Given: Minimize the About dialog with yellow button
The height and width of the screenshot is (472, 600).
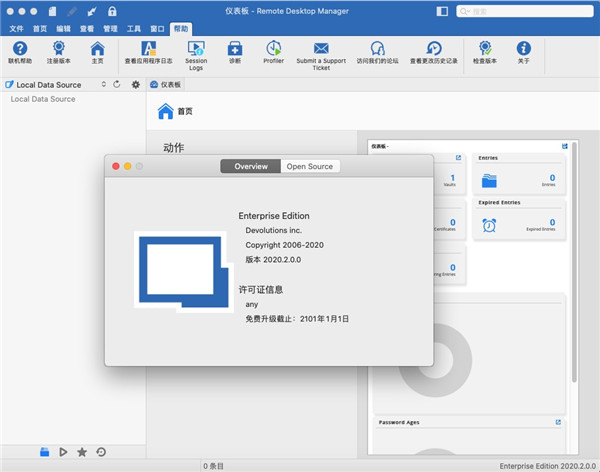Looking at the screenshot, I should 128,166.
